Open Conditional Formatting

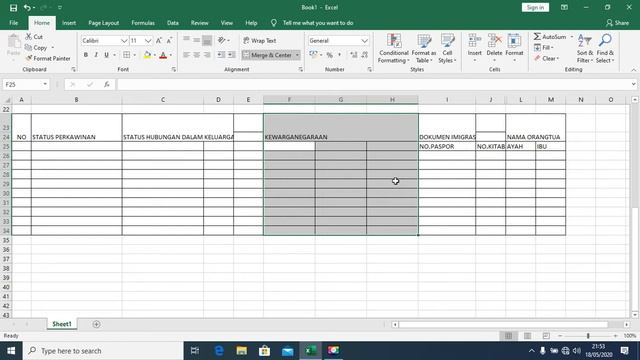[393, 49]
